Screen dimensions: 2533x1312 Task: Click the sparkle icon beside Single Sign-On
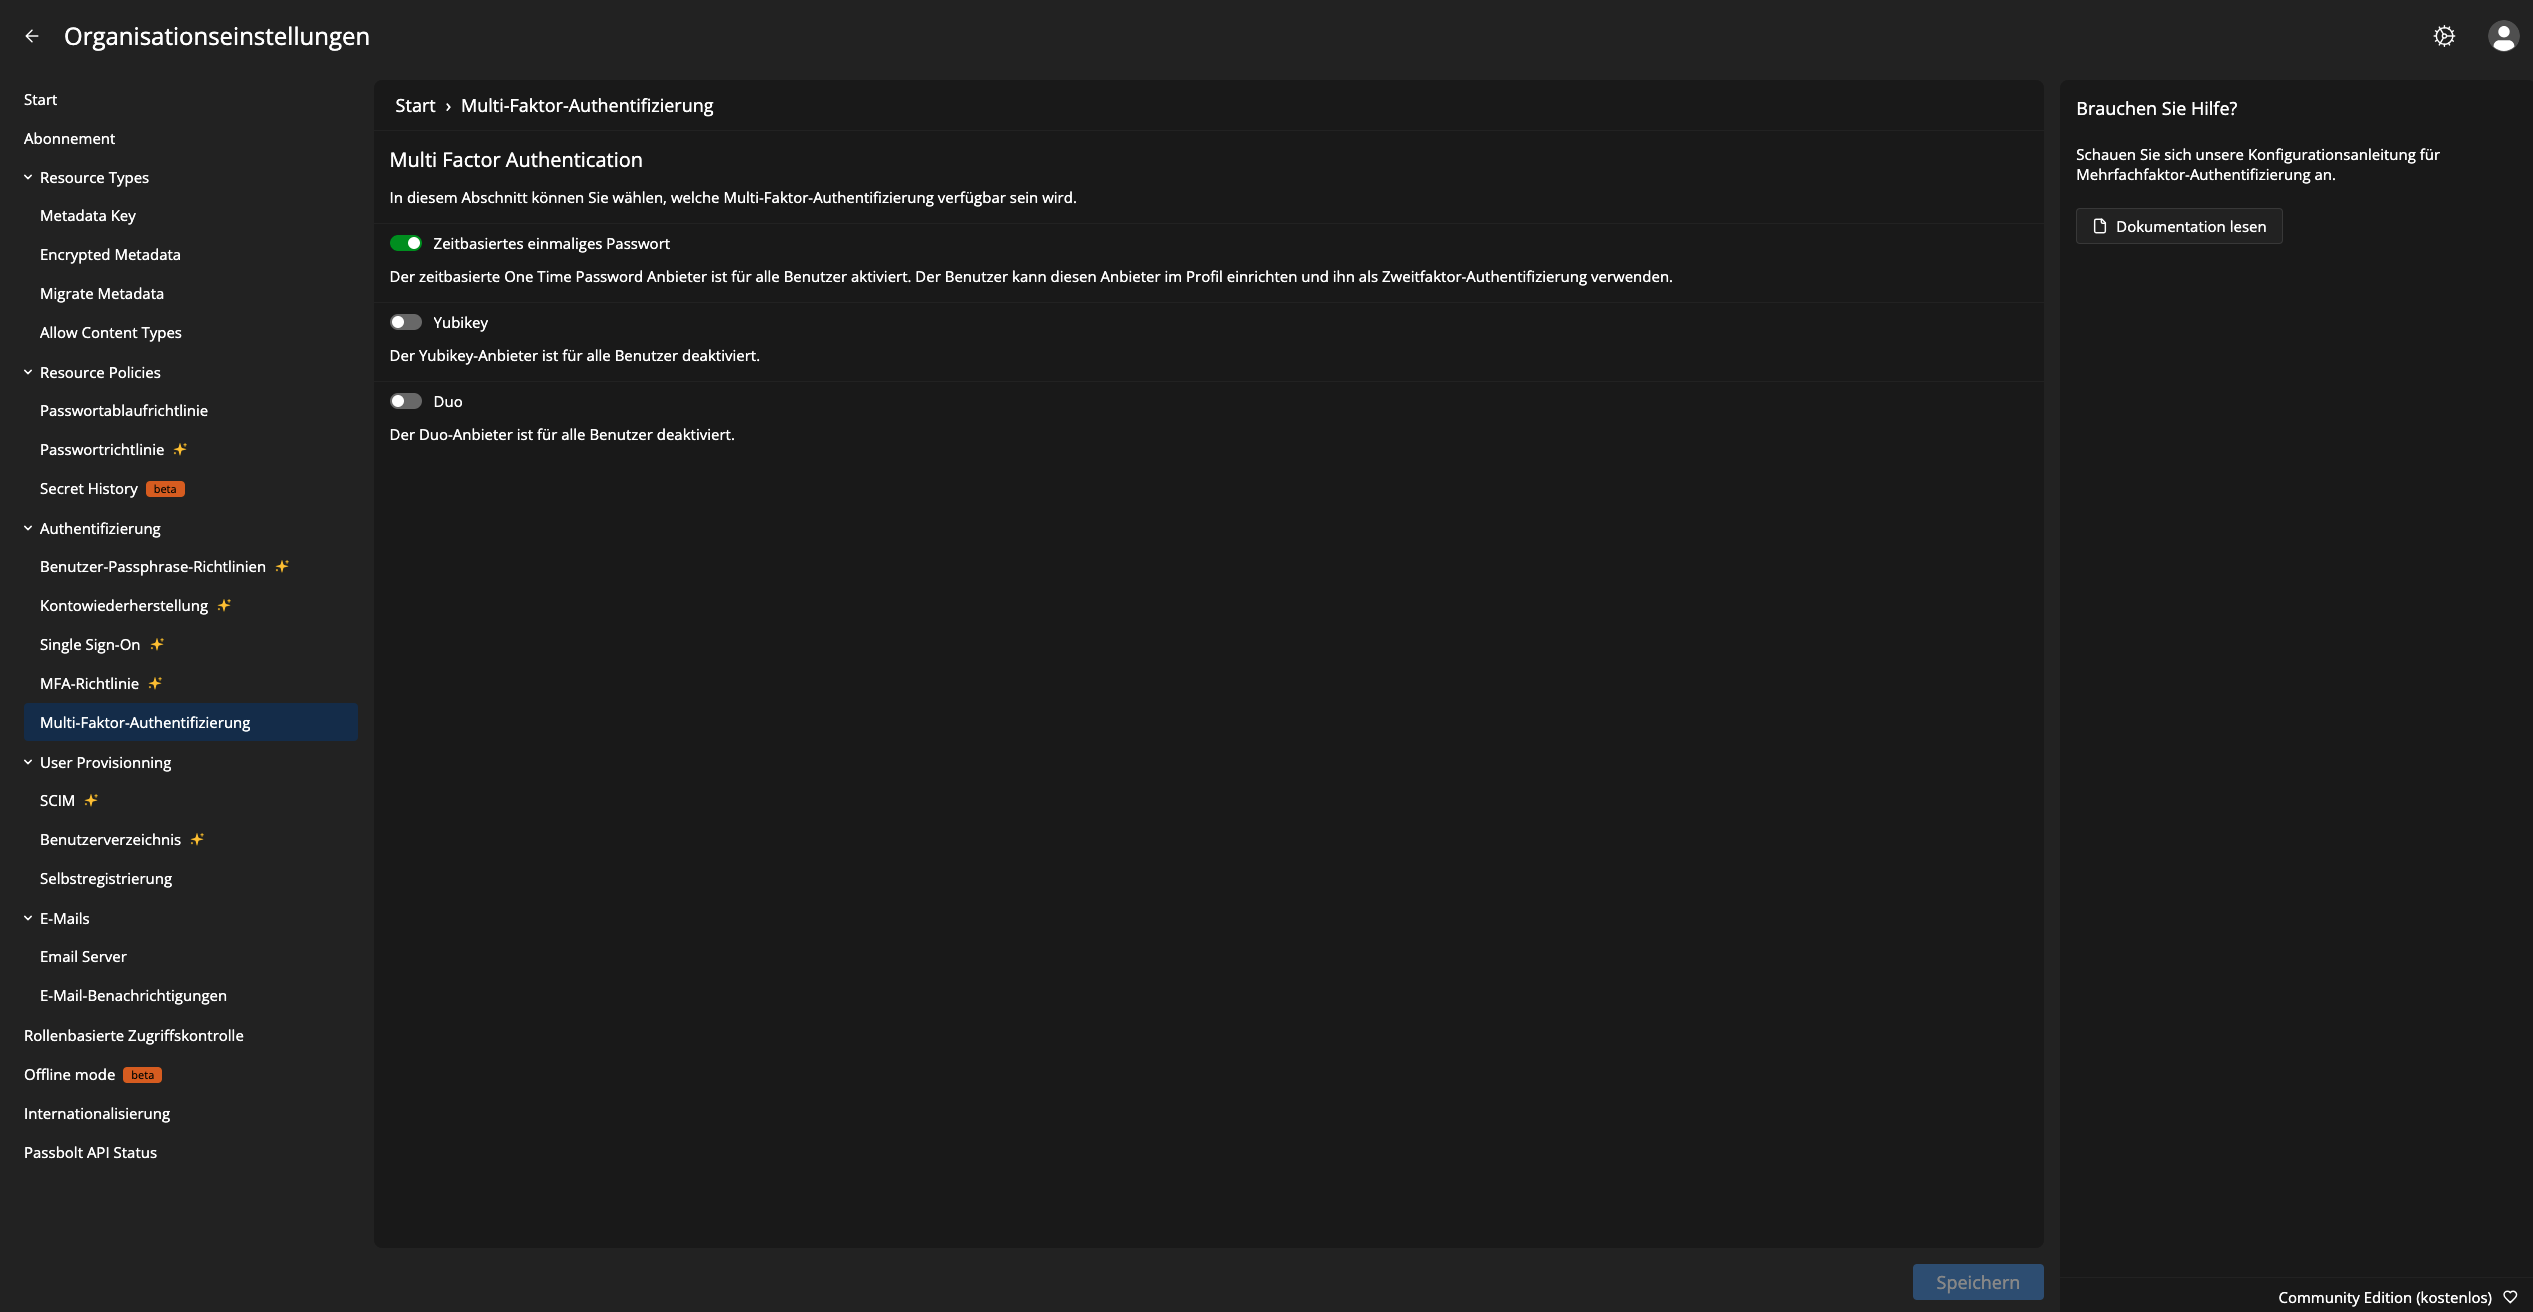coord(157,644)
